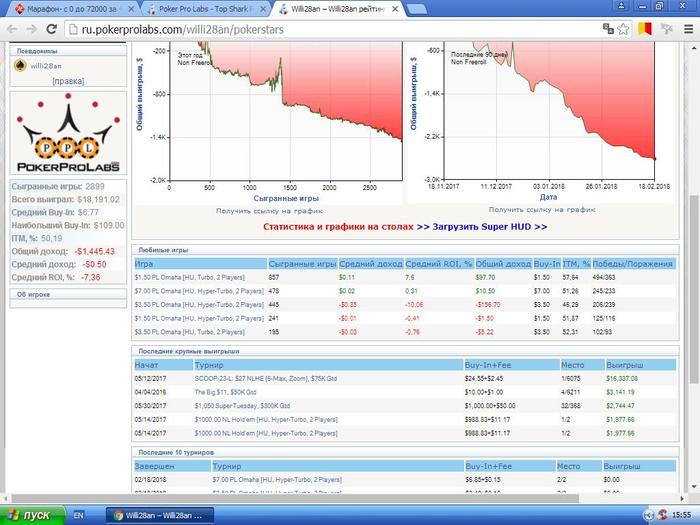
Task: Go back using the browser back arrow
Action: [12, 29]
